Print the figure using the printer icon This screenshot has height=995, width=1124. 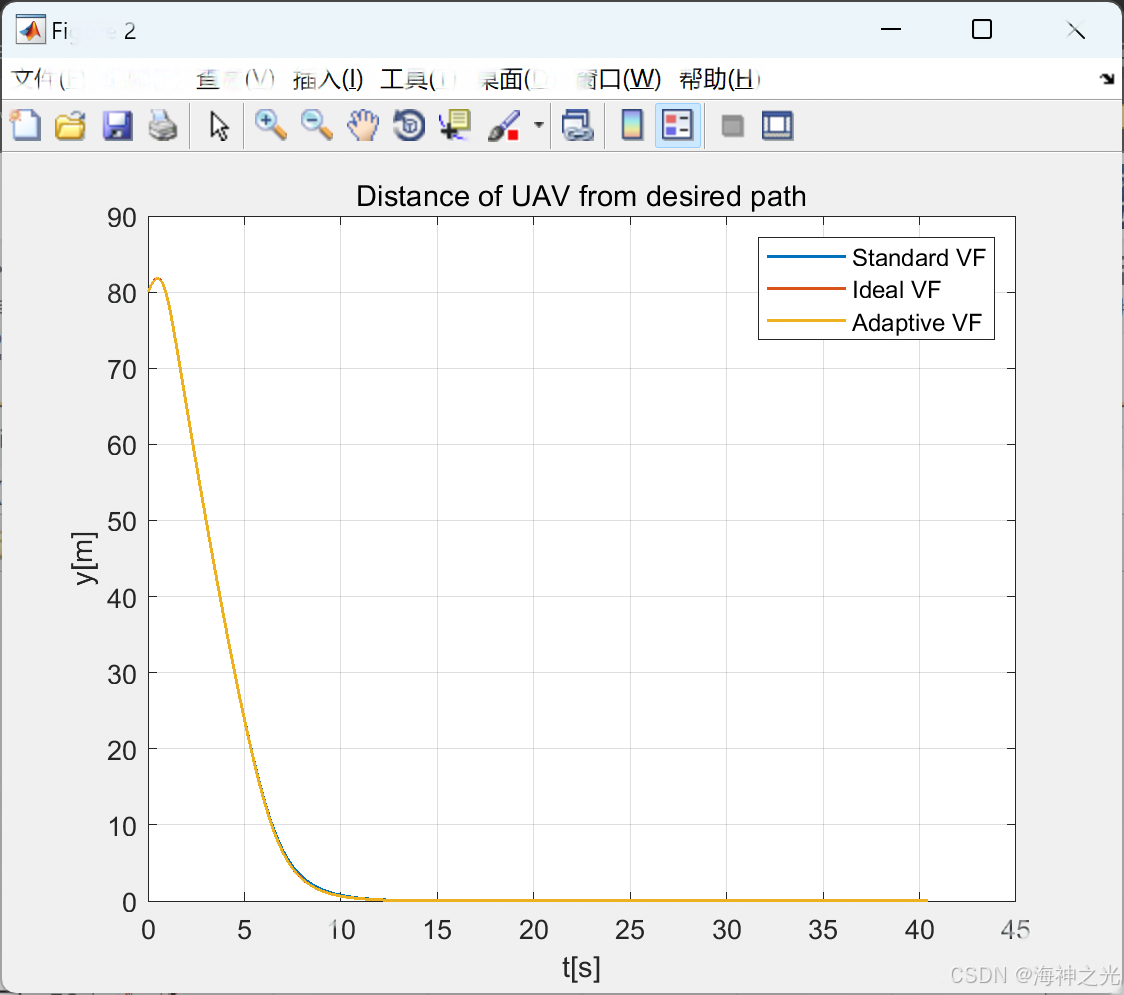163,125
